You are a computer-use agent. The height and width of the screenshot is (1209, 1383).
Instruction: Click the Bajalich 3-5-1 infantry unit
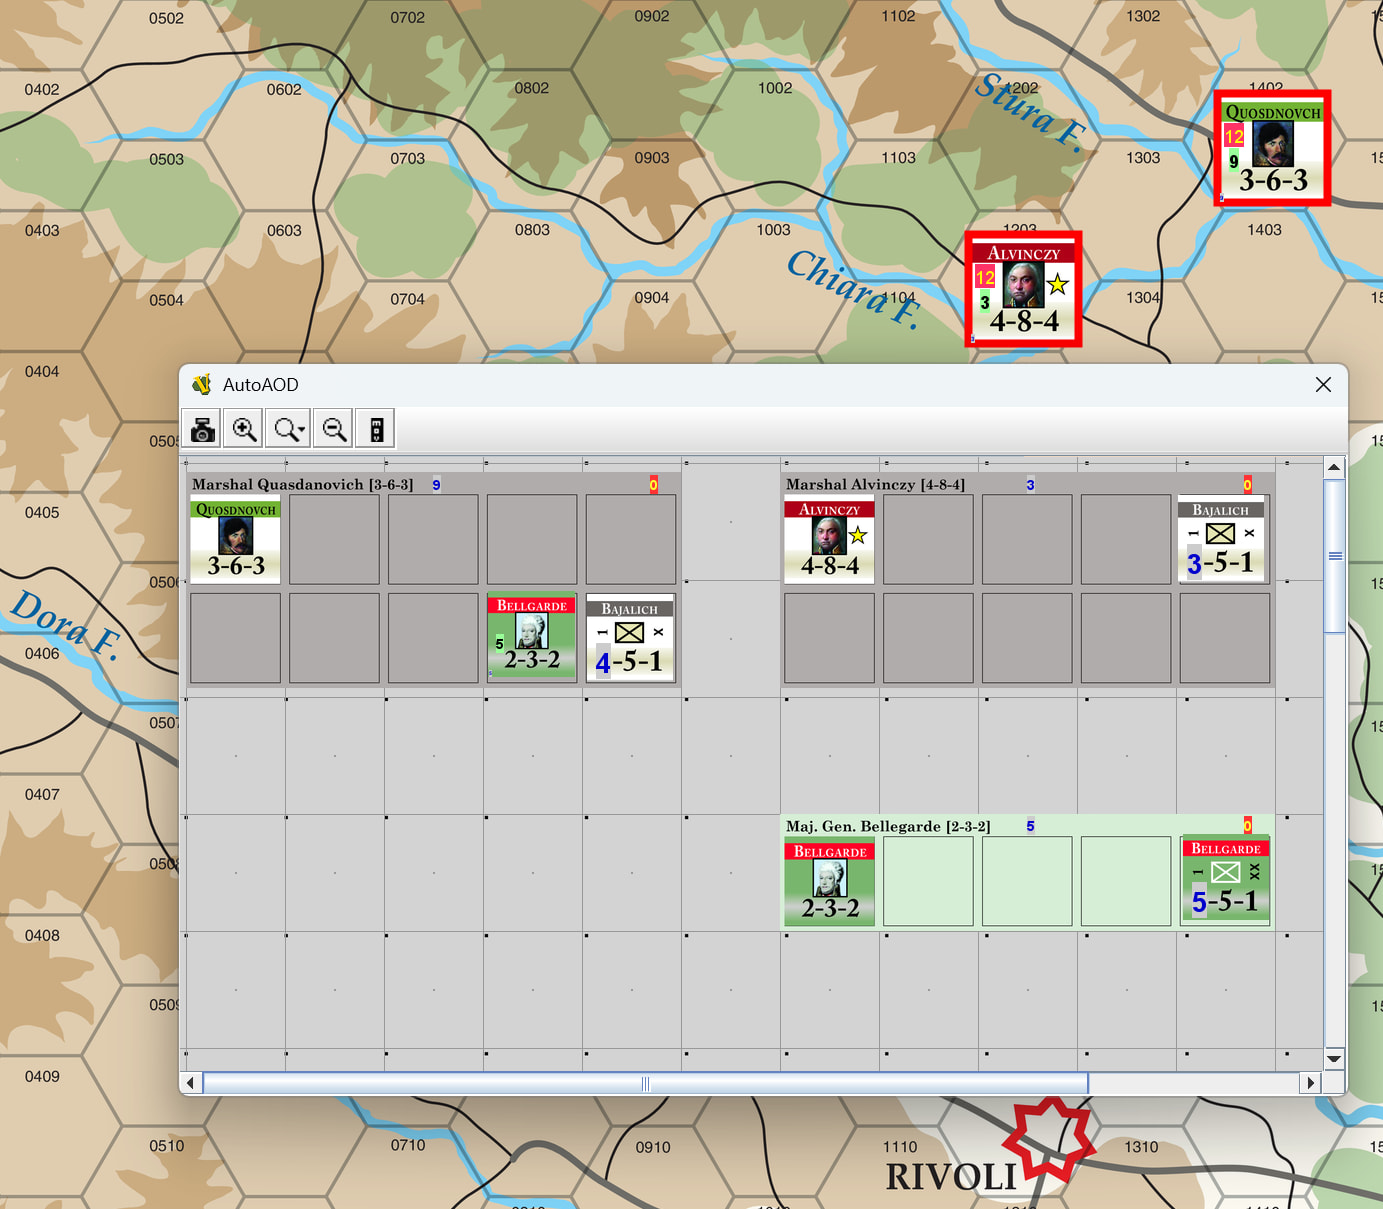coord(1222,540)
